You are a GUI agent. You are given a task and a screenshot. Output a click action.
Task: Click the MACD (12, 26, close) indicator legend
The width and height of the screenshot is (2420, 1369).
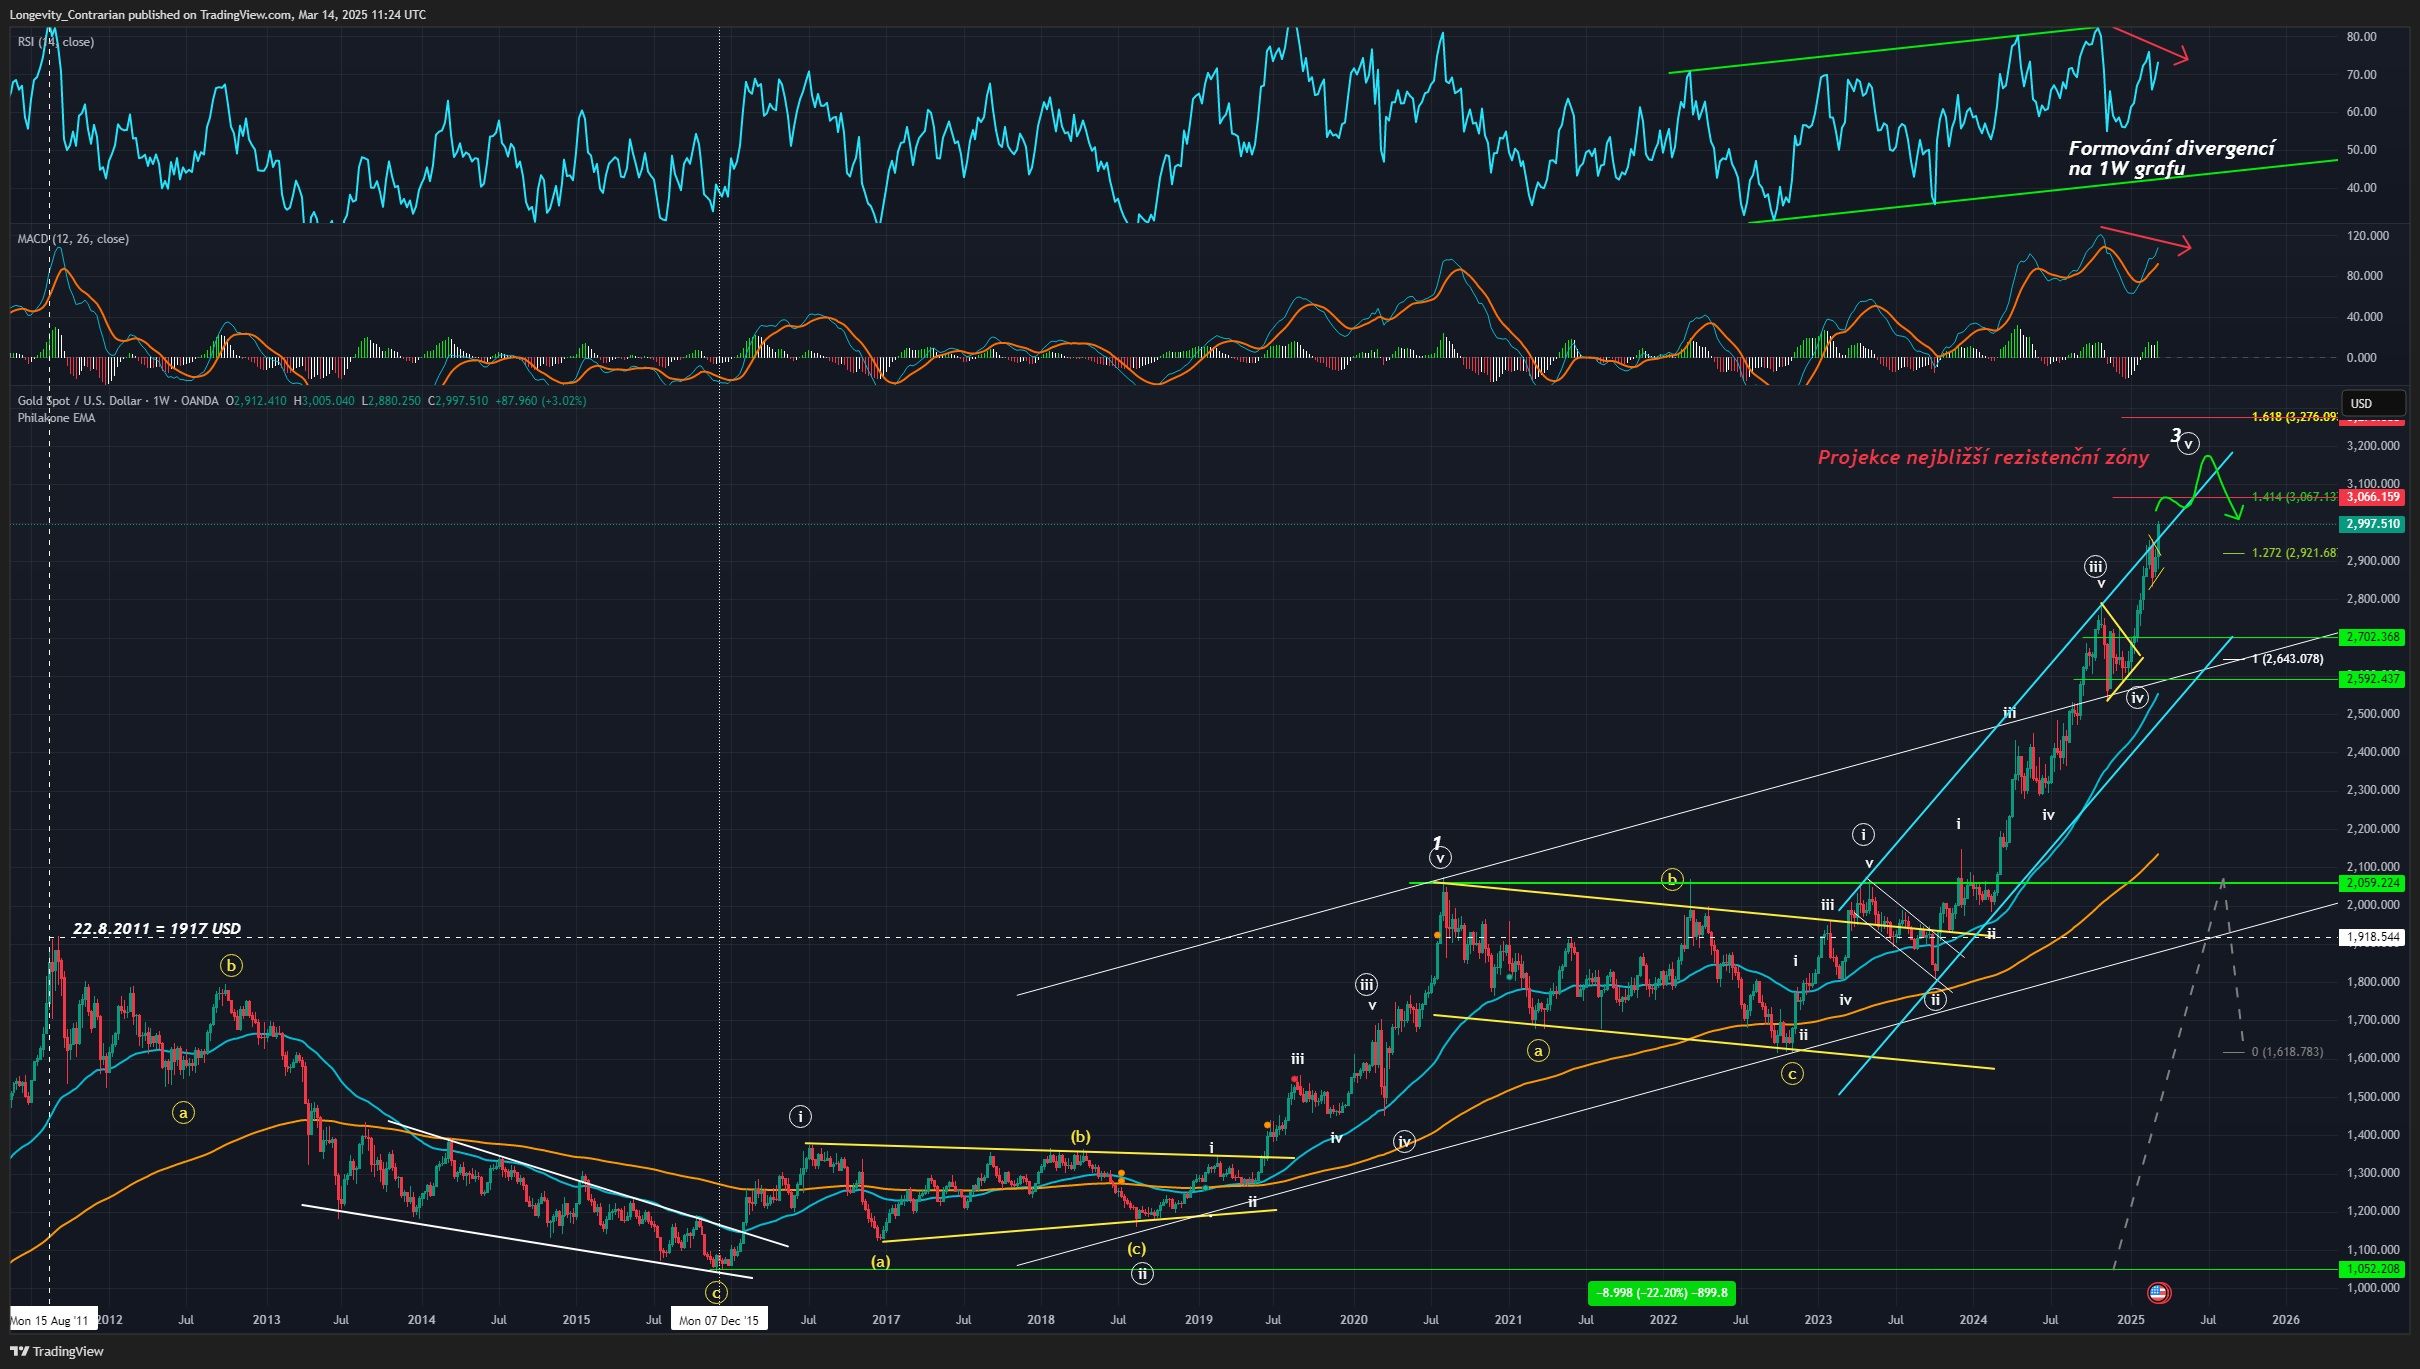(73, 239)
